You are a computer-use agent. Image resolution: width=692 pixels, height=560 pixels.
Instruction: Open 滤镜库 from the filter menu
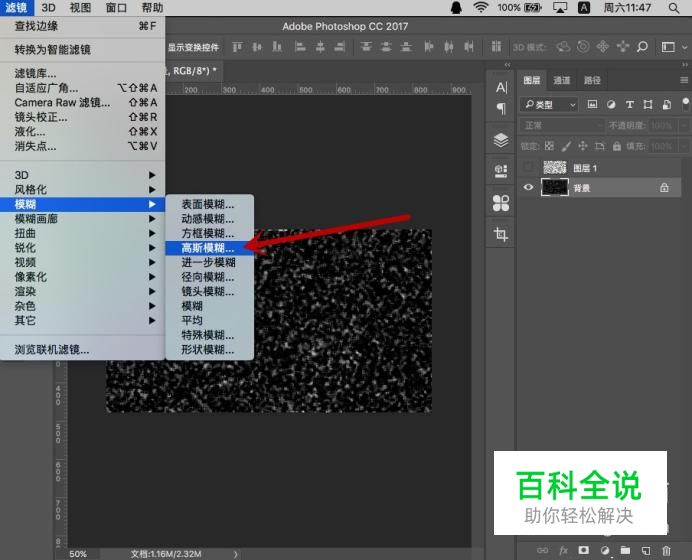tap(83, 73)
